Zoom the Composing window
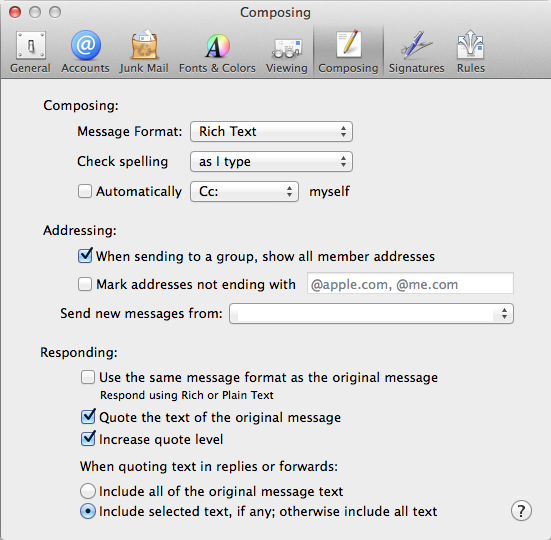 pos(55,12)
